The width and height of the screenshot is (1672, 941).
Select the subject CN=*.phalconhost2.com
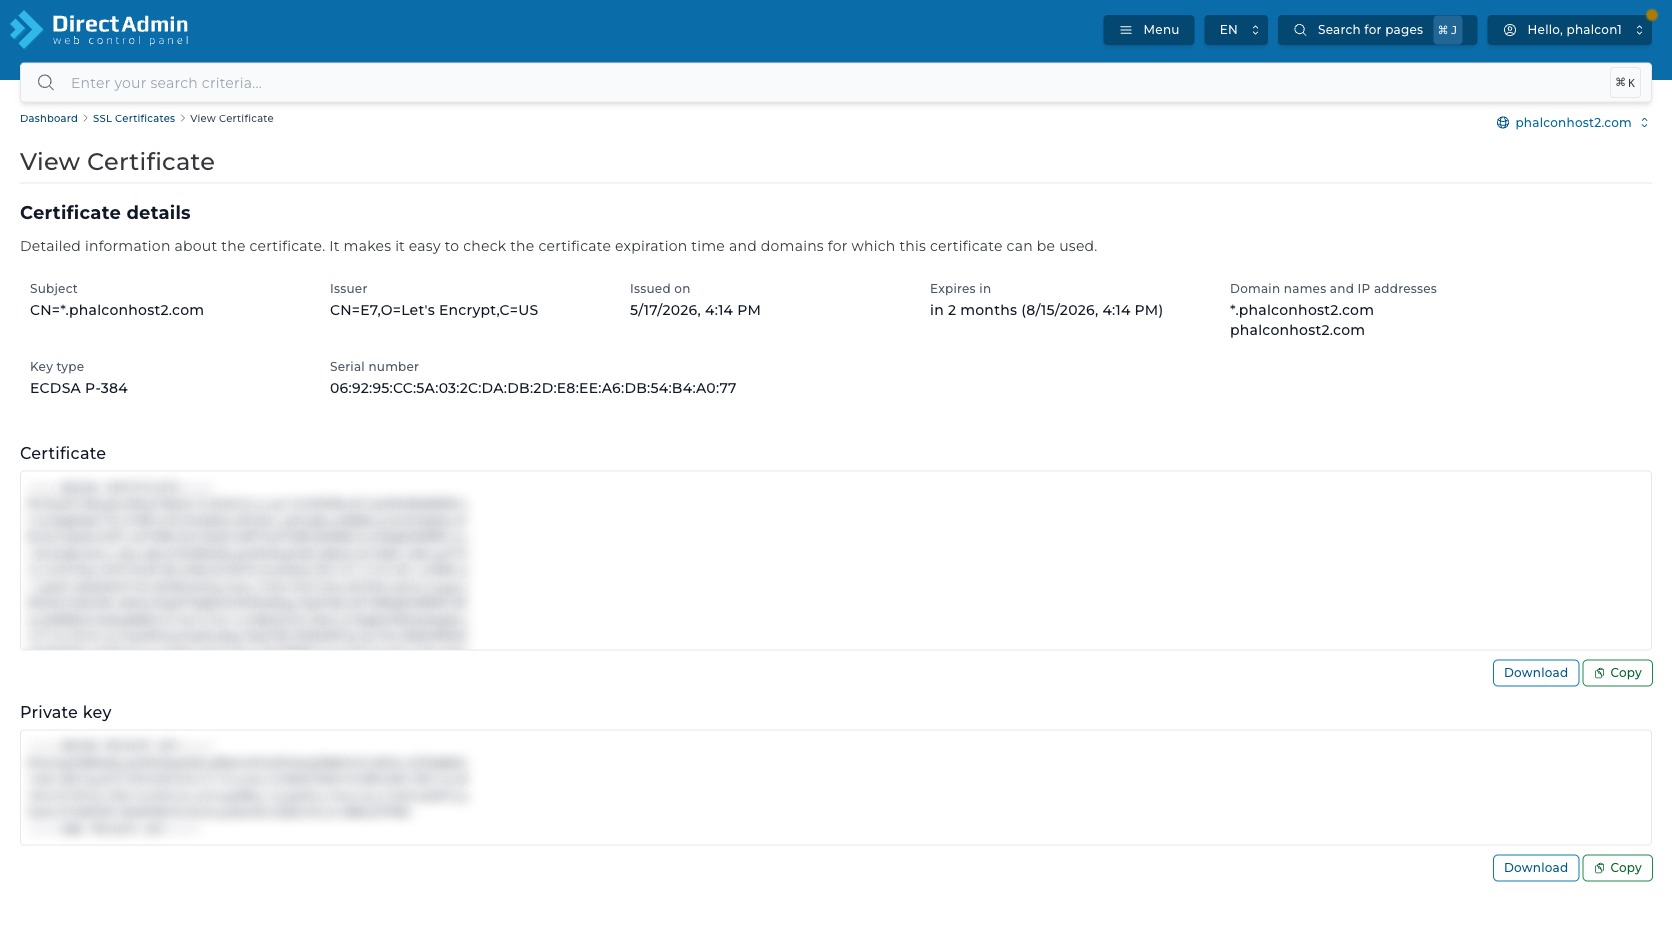pyautogui.click(x=117, y=310)
